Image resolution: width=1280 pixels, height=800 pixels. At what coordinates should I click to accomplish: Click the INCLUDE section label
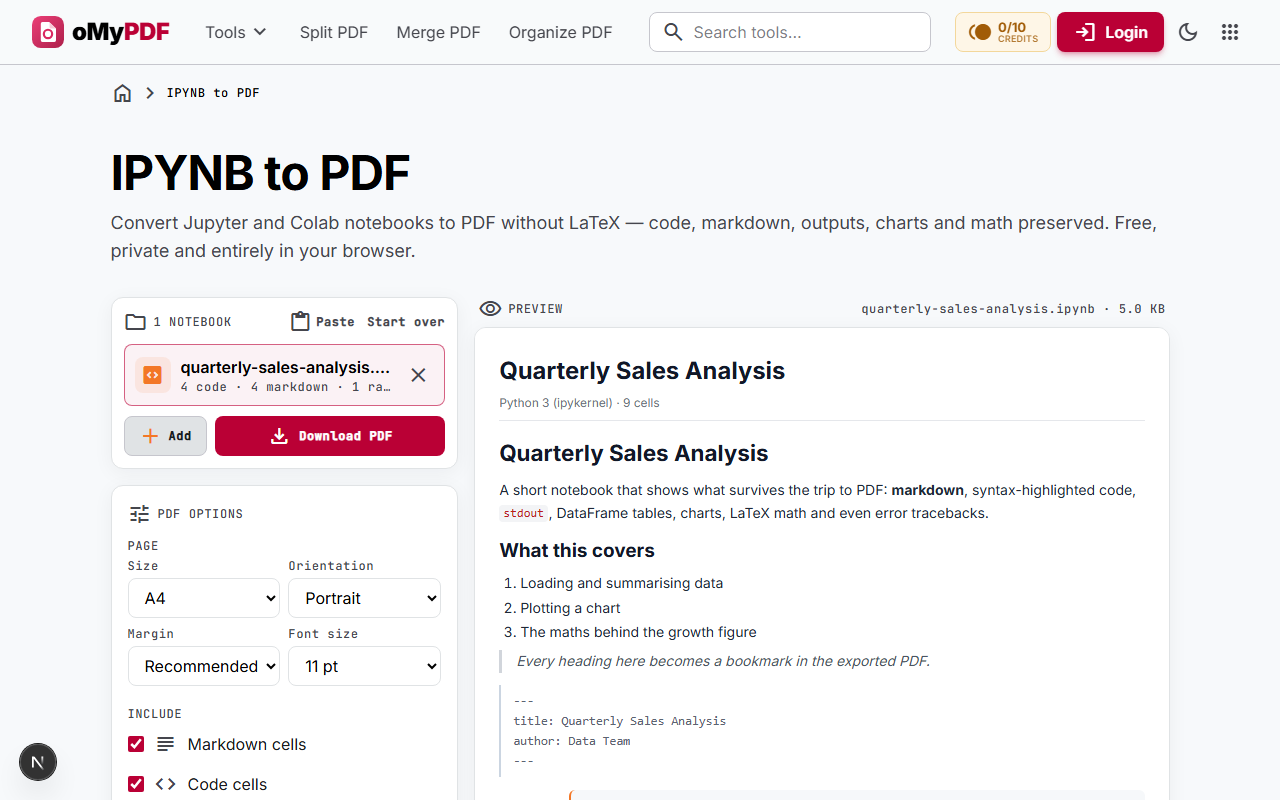pyautogui.click(x=155, y=714)
